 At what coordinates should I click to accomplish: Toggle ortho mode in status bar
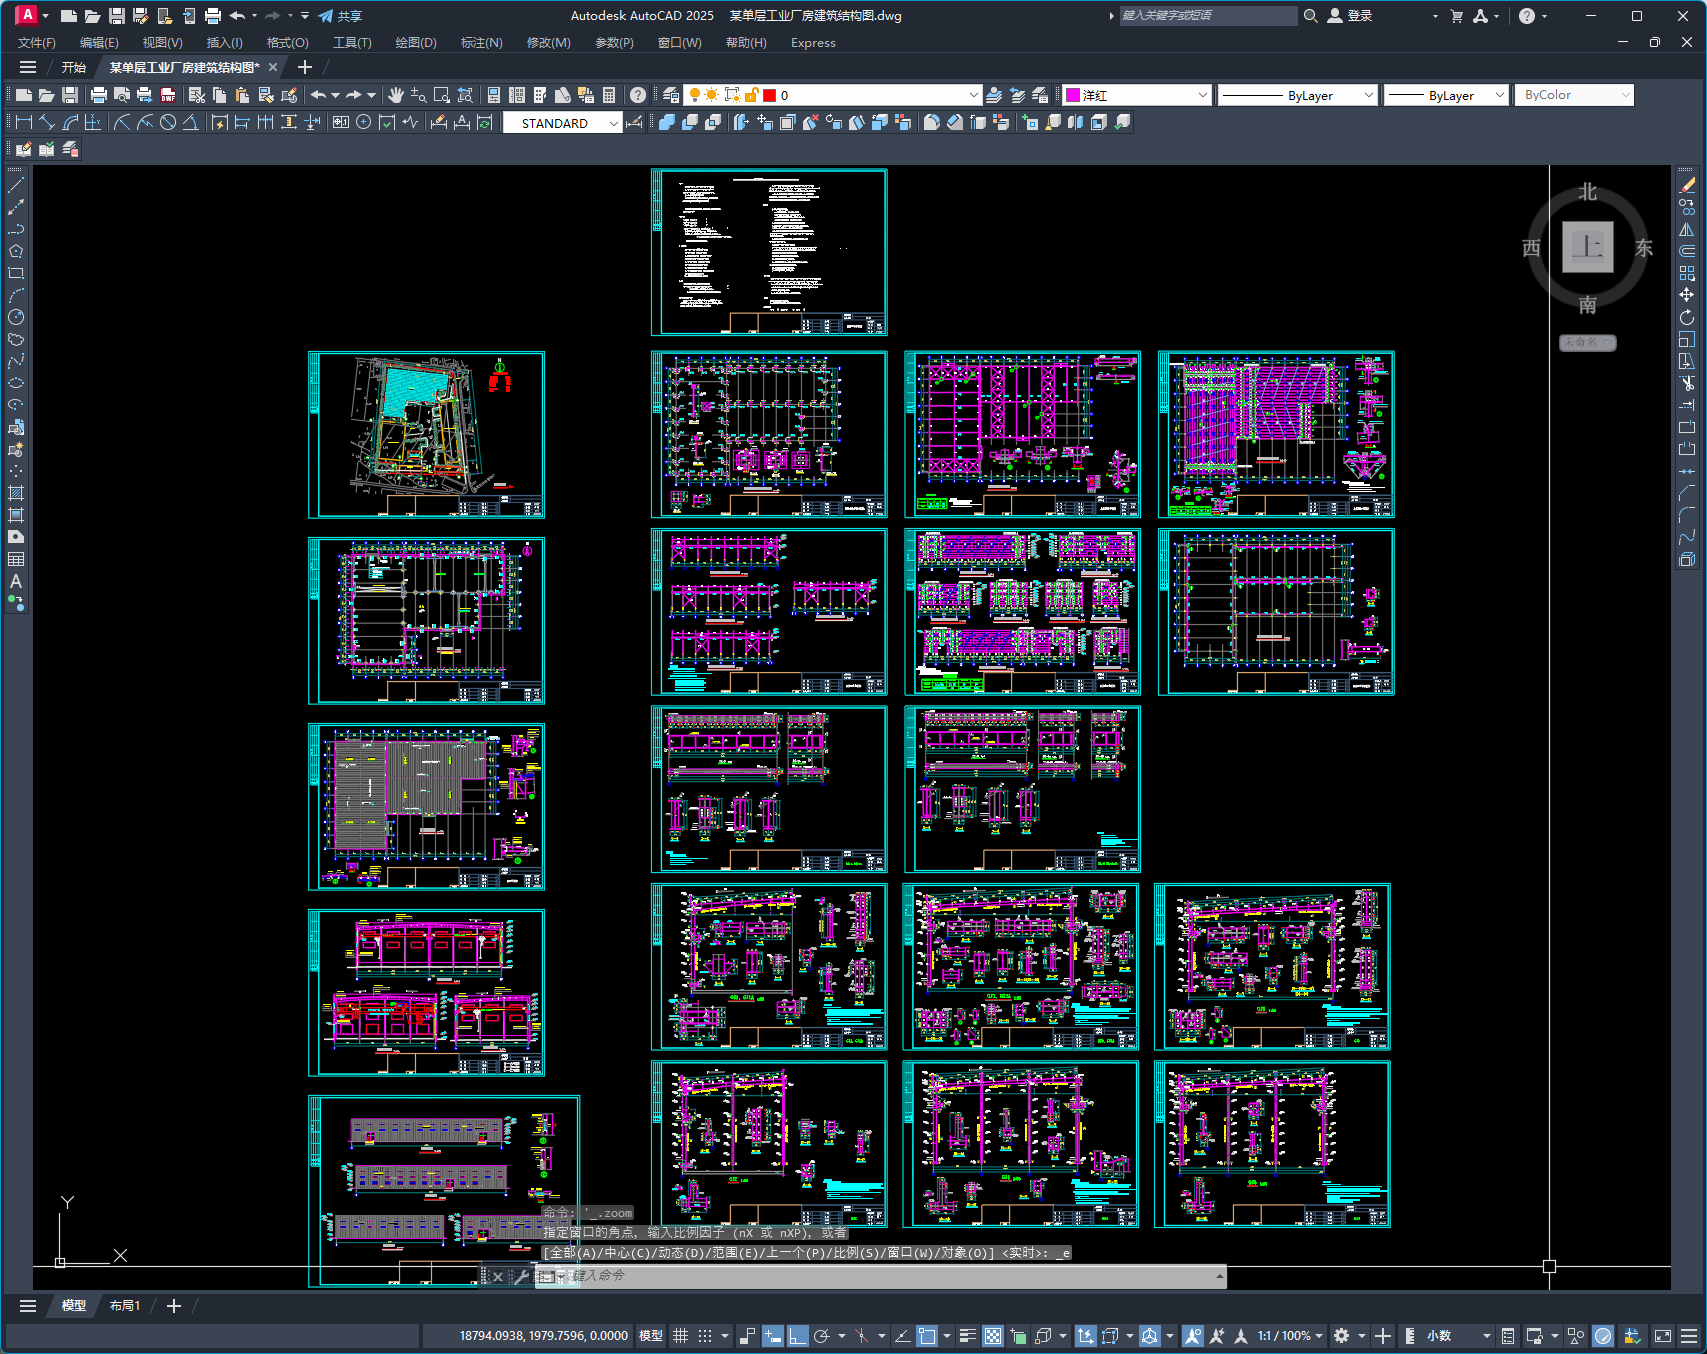[797, 1336]
